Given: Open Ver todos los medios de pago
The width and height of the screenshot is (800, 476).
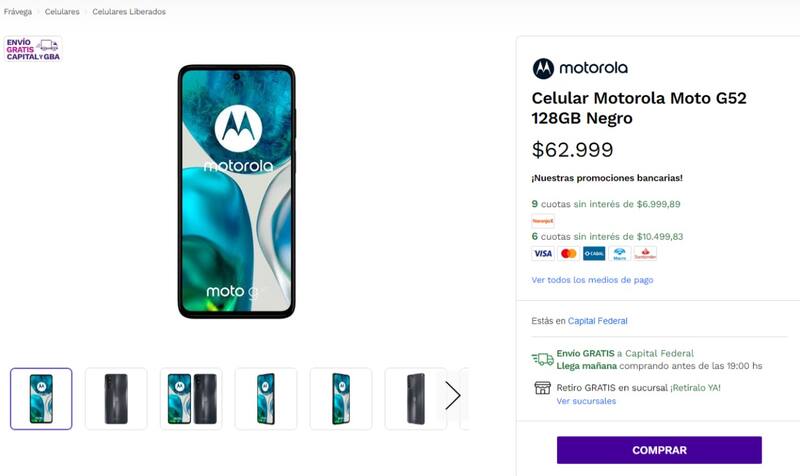Looking at the screenshot, I should click(592, 280).
